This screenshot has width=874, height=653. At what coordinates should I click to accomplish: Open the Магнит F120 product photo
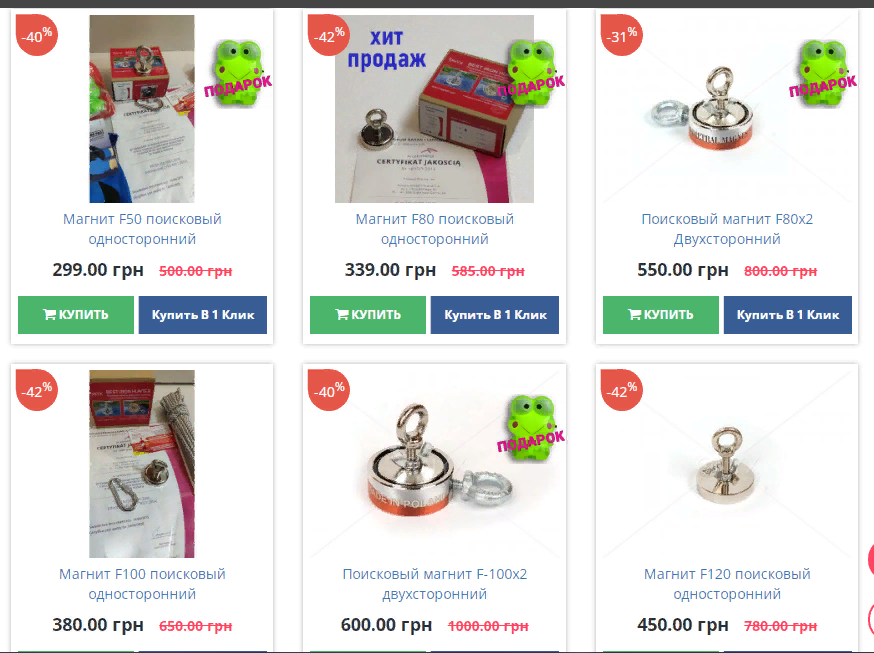pyautogui.click(x=727, y=464)
